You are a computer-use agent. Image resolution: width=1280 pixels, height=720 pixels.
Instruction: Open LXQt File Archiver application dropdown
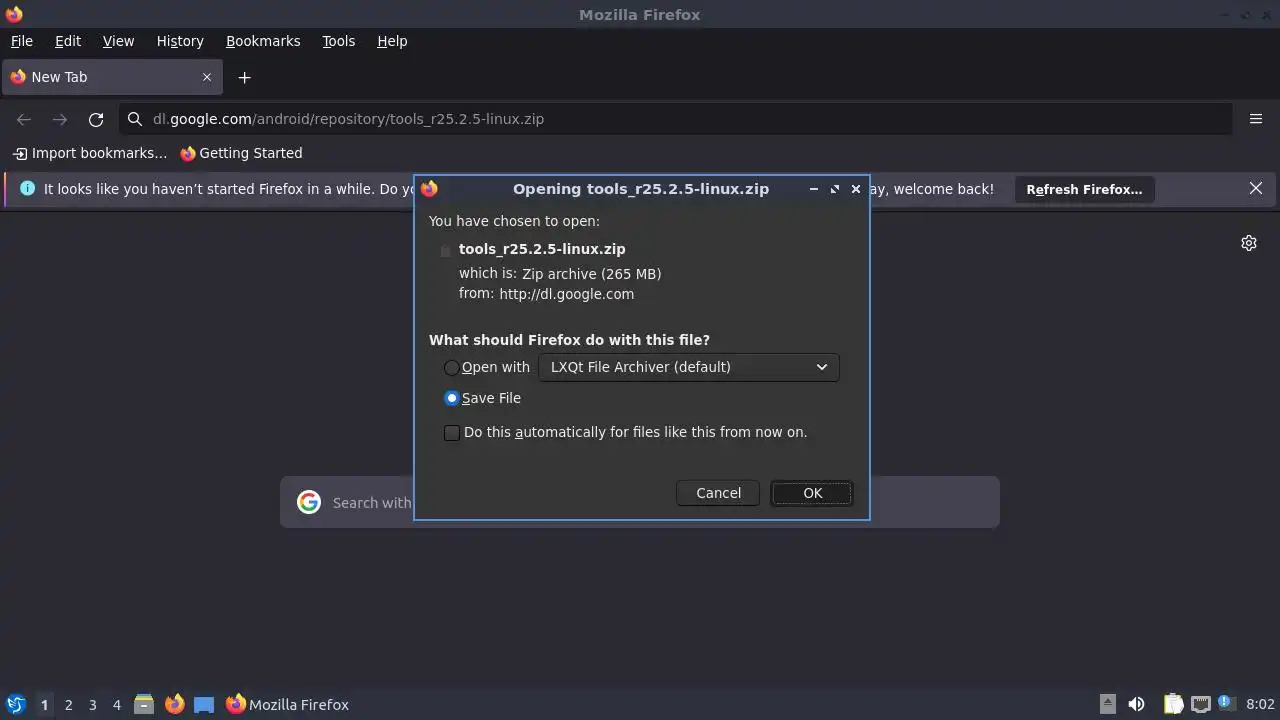coord(689,367)
